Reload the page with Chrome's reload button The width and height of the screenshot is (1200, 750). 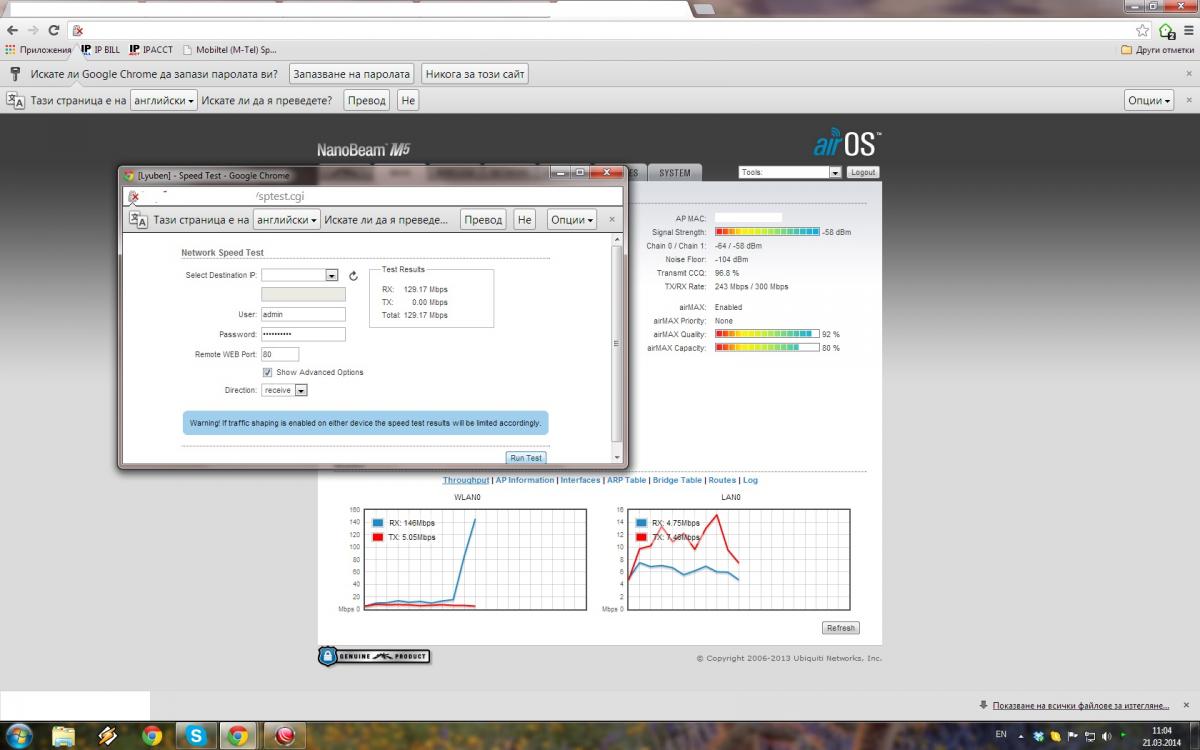[53, 30]
